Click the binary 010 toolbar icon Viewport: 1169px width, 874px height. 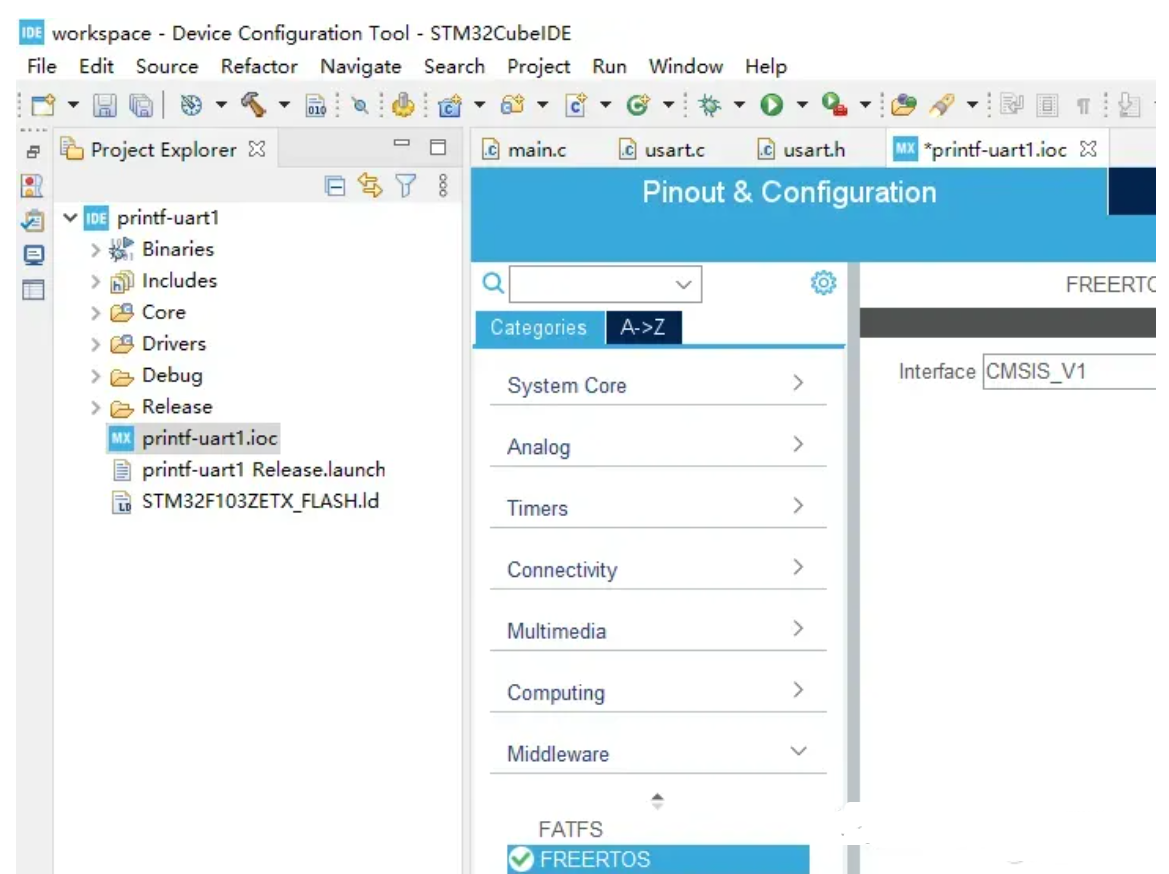(315, 105)
